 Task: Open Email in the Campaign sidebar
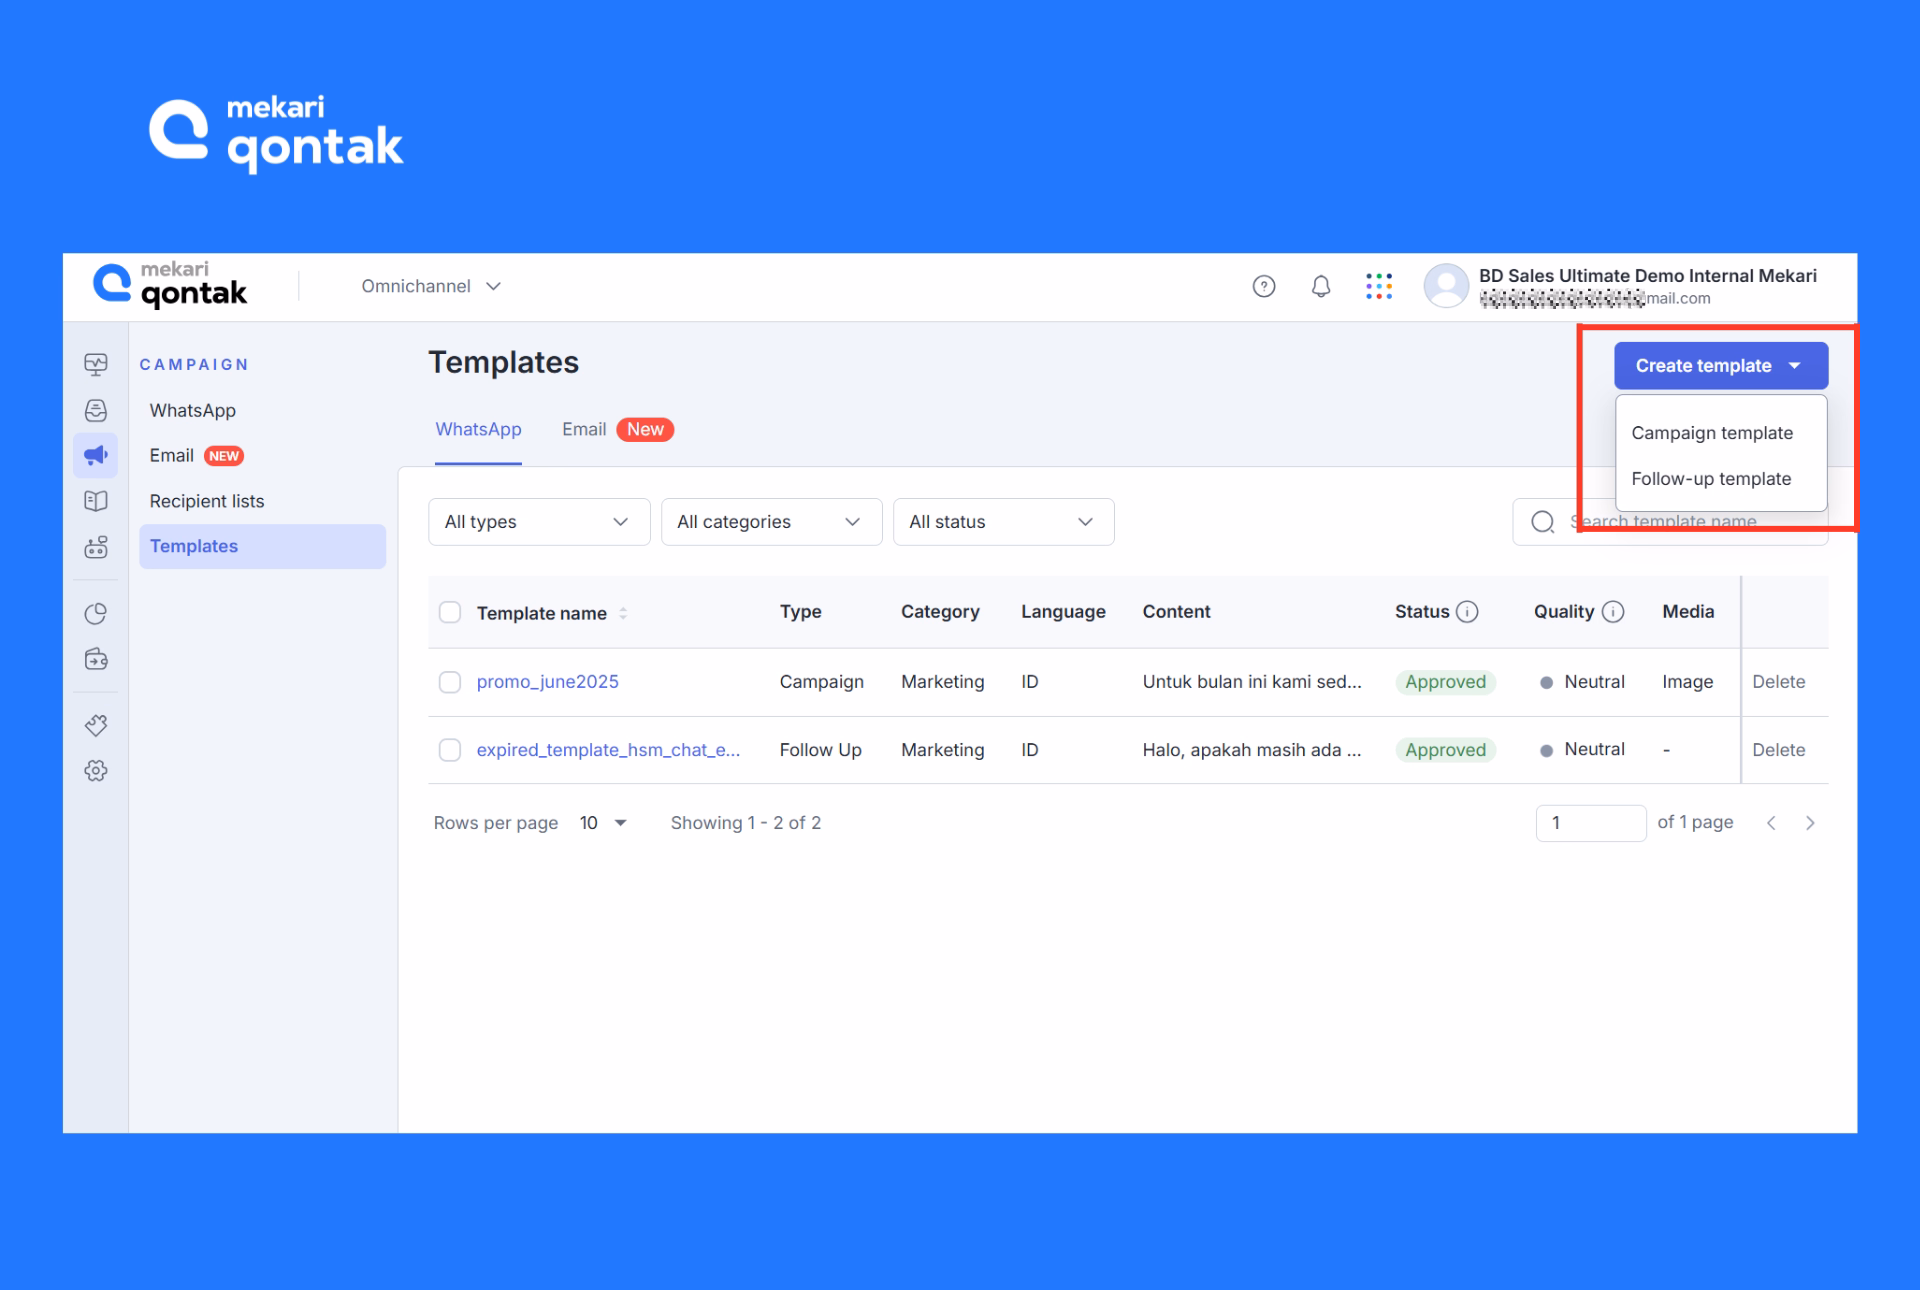pyautogui.click(x=172, y=456)
